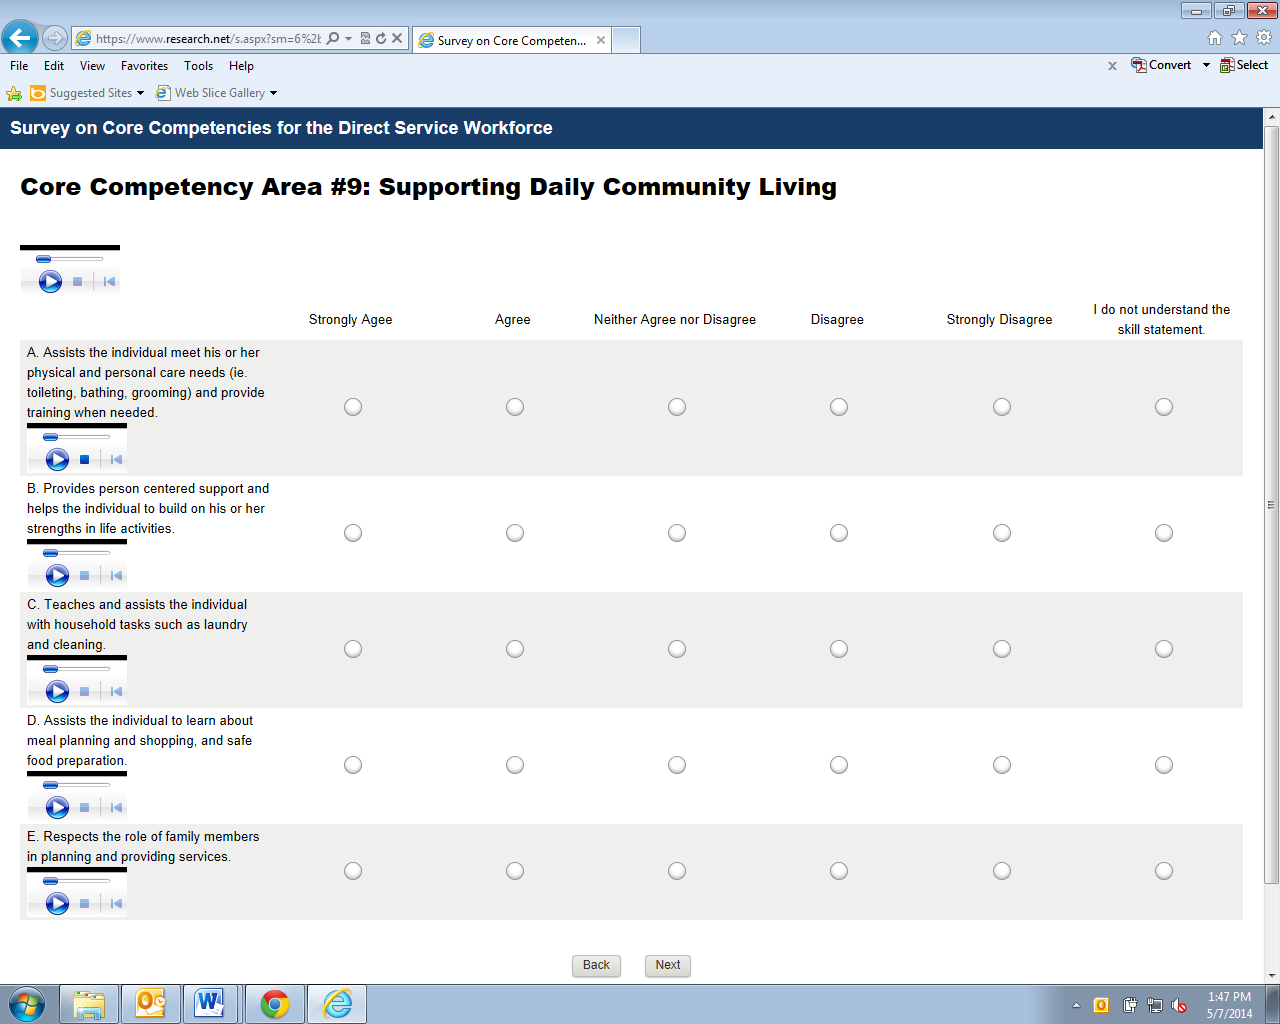Viewport: 1280px width, 1024px height.
Task: Open Internet Explorer home page icon
Action: (1215, 38)
